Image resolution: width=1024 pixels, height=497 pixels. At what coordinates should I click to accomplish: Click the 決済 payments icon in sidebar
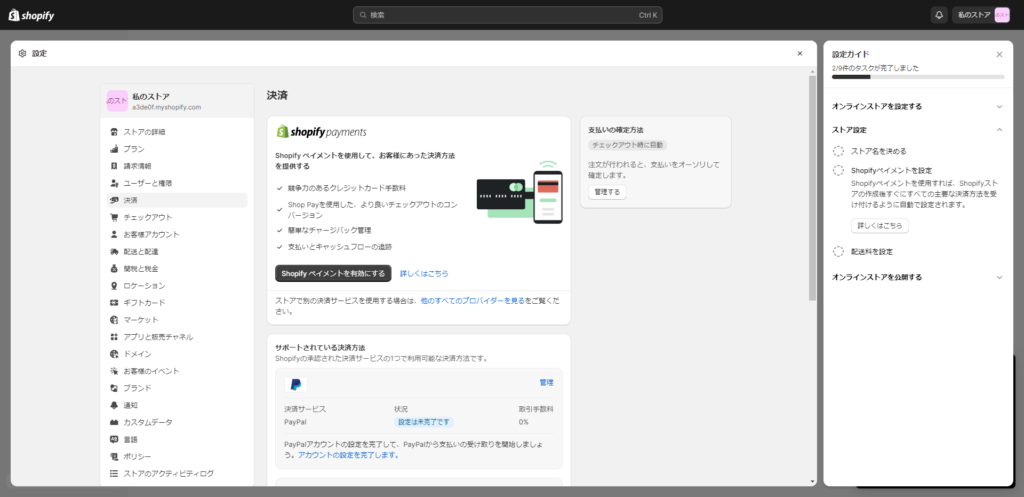coord(114,200)
